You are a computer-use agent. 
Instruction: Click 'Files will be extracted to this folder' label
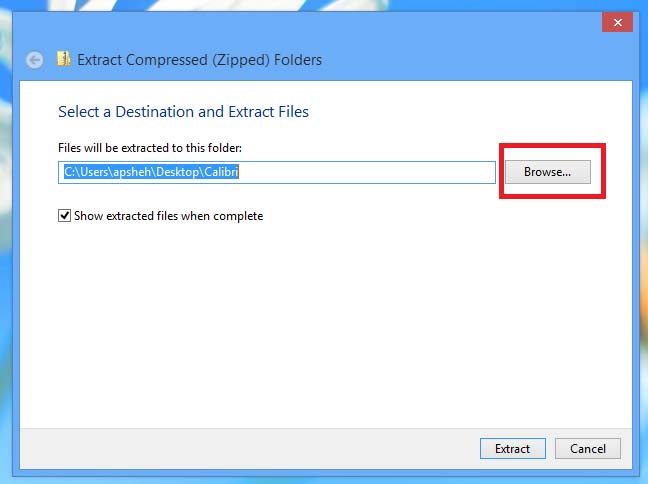point(150,148)
